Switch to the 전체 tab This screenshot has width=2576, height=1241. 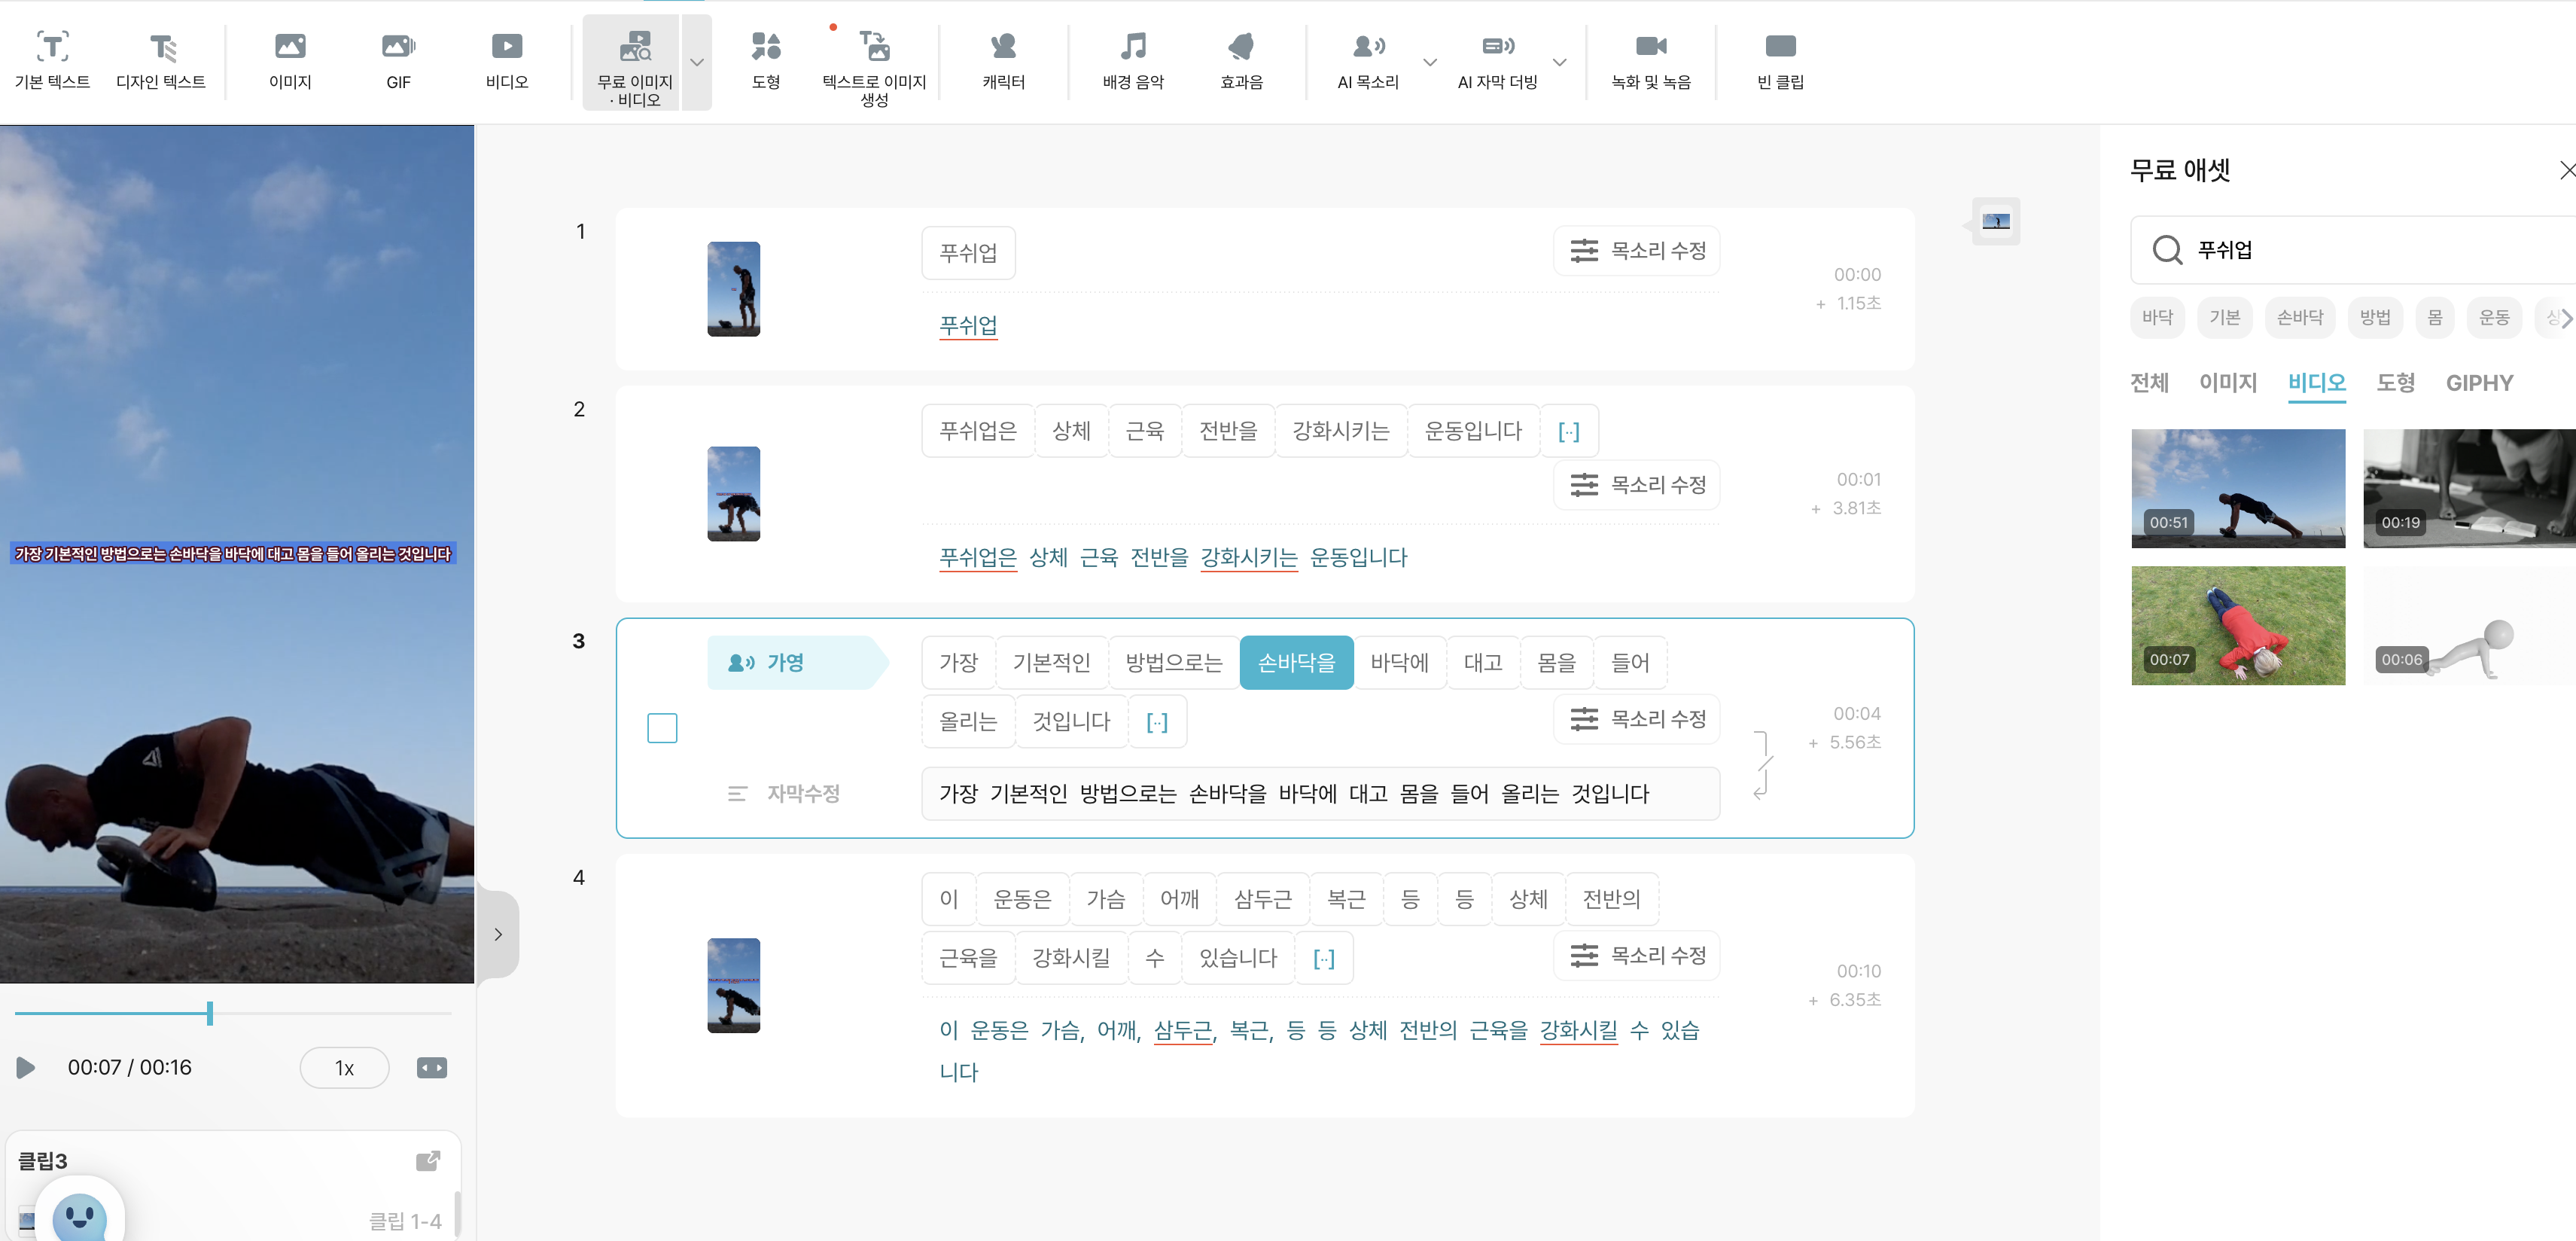tap(2149, 382)
